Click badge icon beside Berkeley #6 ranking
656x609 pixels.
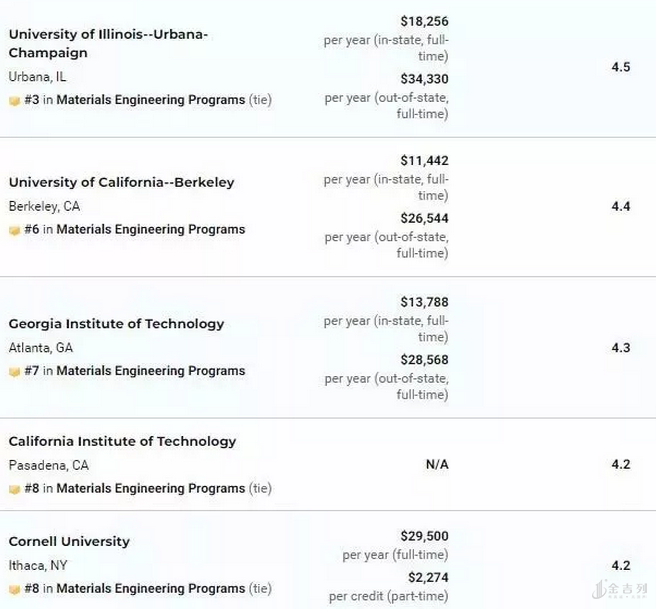(14, 230)
